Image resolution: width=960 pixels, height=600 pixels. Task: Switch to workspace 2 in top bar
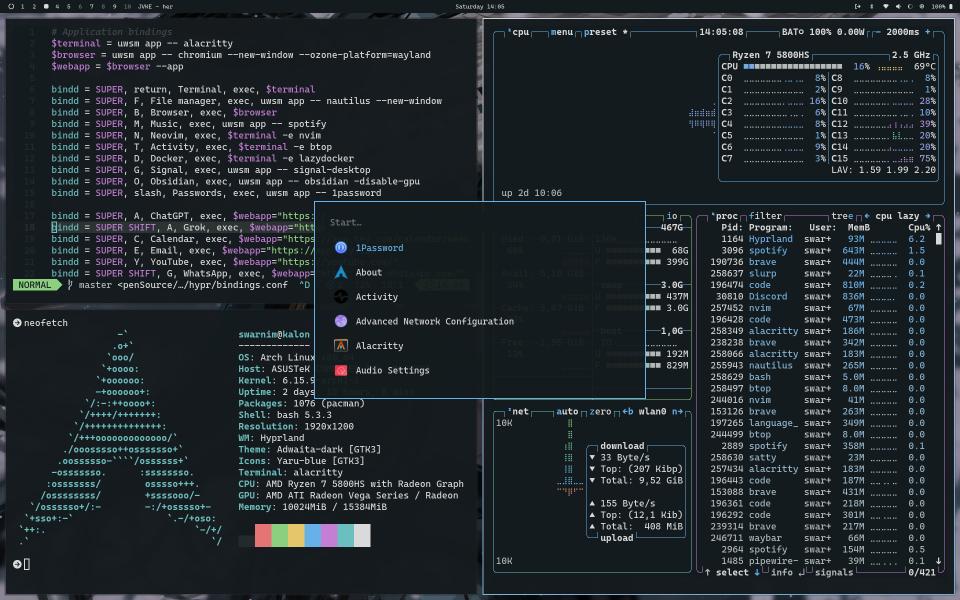point(34,6)
